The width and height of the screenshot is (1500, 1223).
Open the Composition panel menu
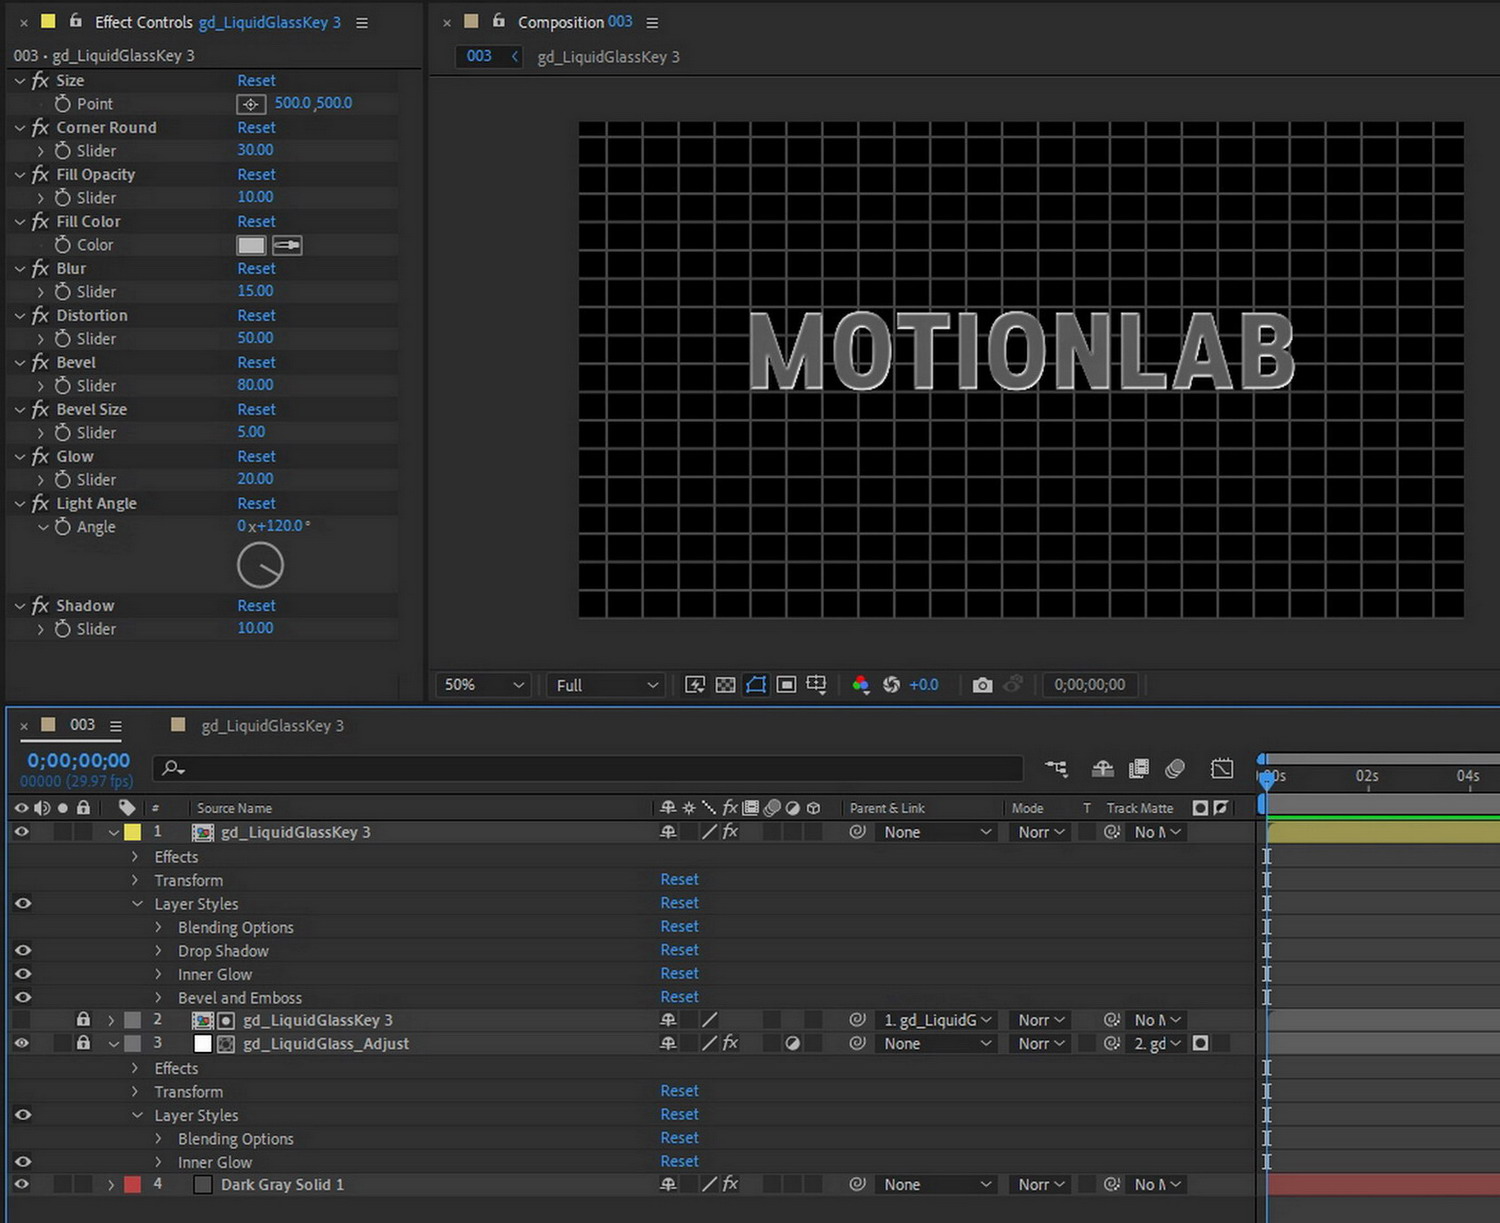[652, 22]
